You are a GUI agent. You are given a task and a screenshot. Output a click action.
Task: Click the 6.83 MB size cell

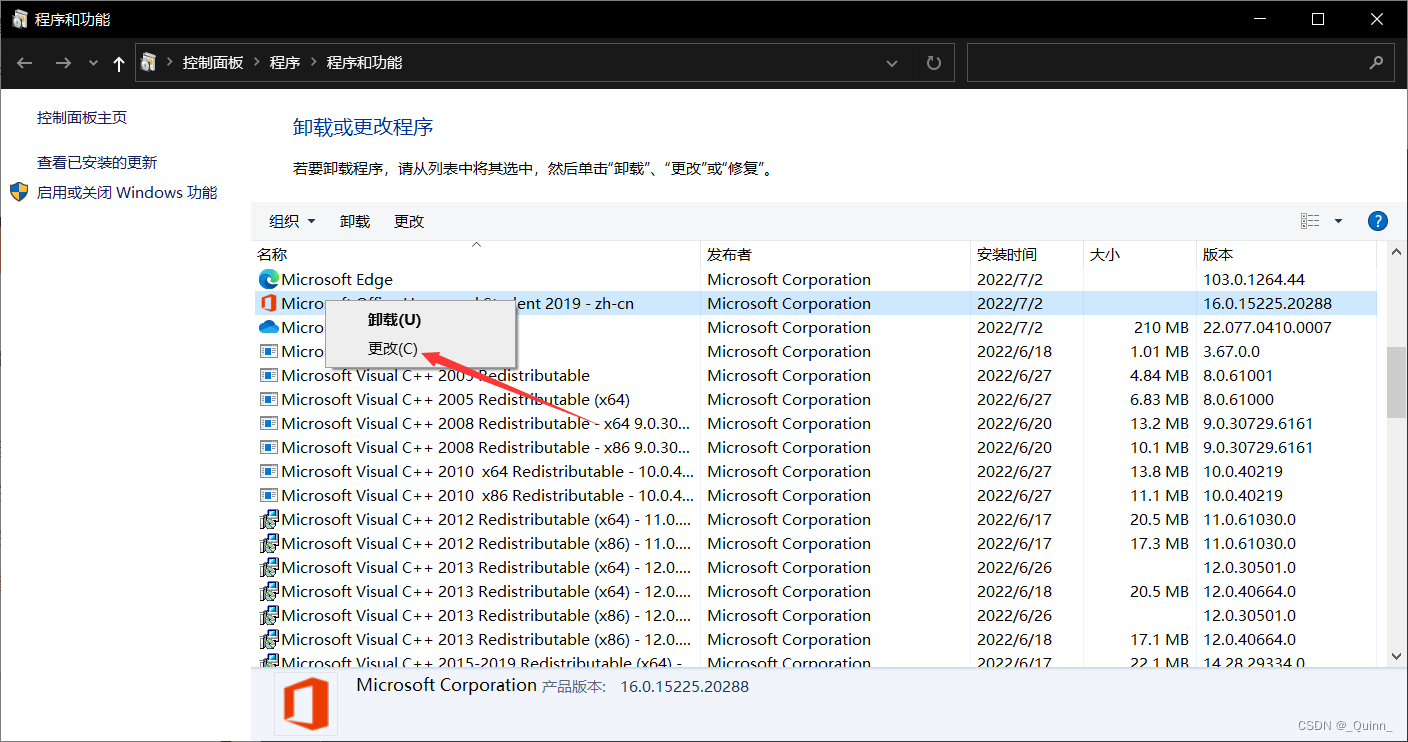pyautogui.click(x=1159, y=399)
